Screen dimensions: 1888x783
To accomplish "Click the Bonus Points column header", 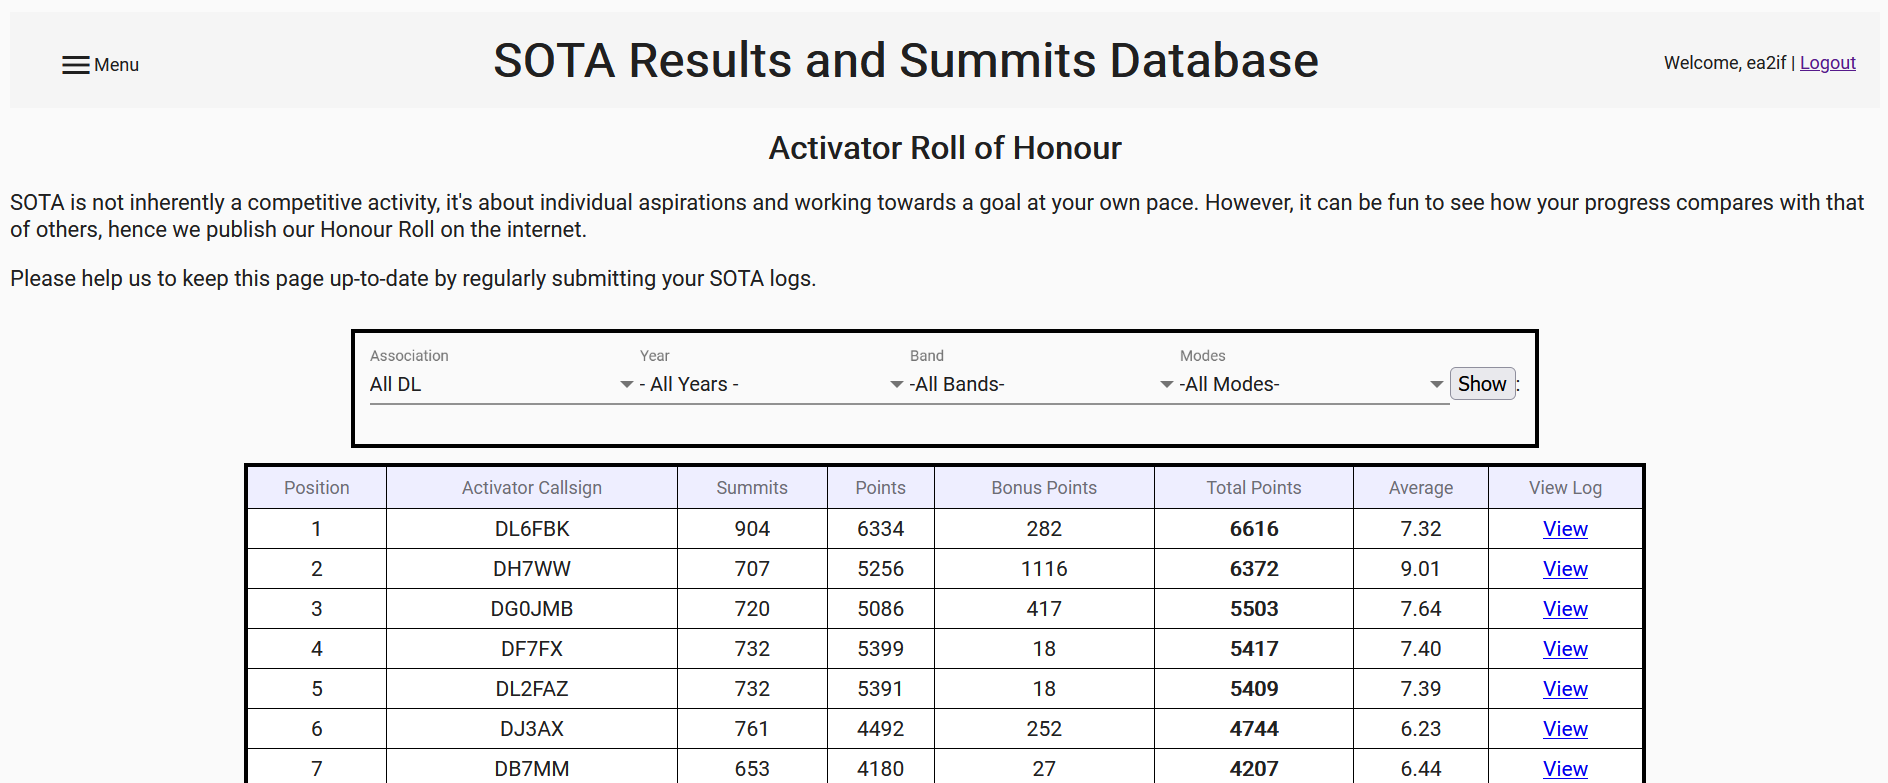I will 1044,488.
